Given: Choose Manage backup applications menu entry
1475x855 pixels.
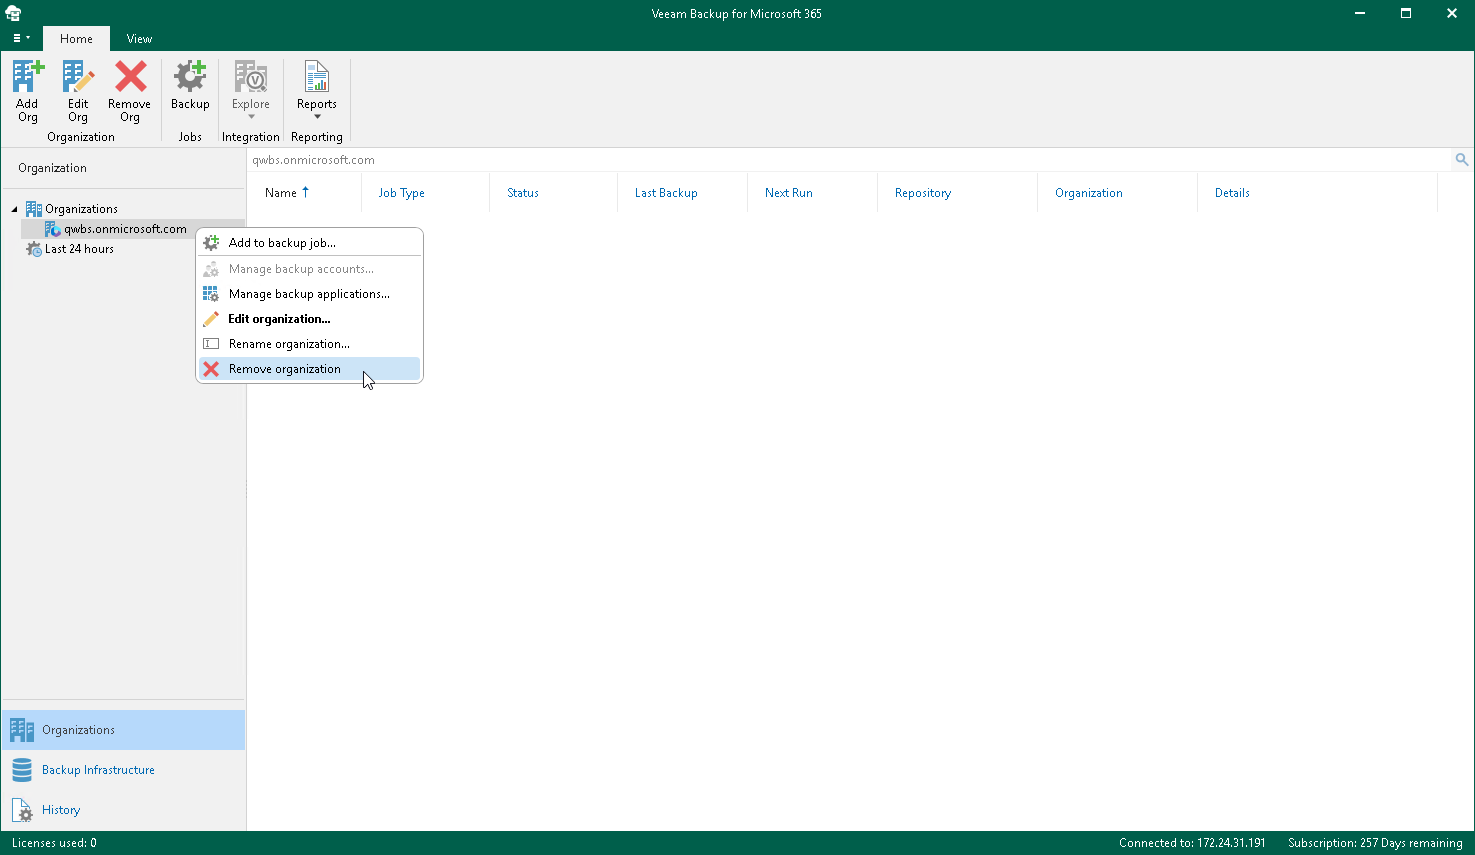Looking at the screenshot, I should coord(310,294).
